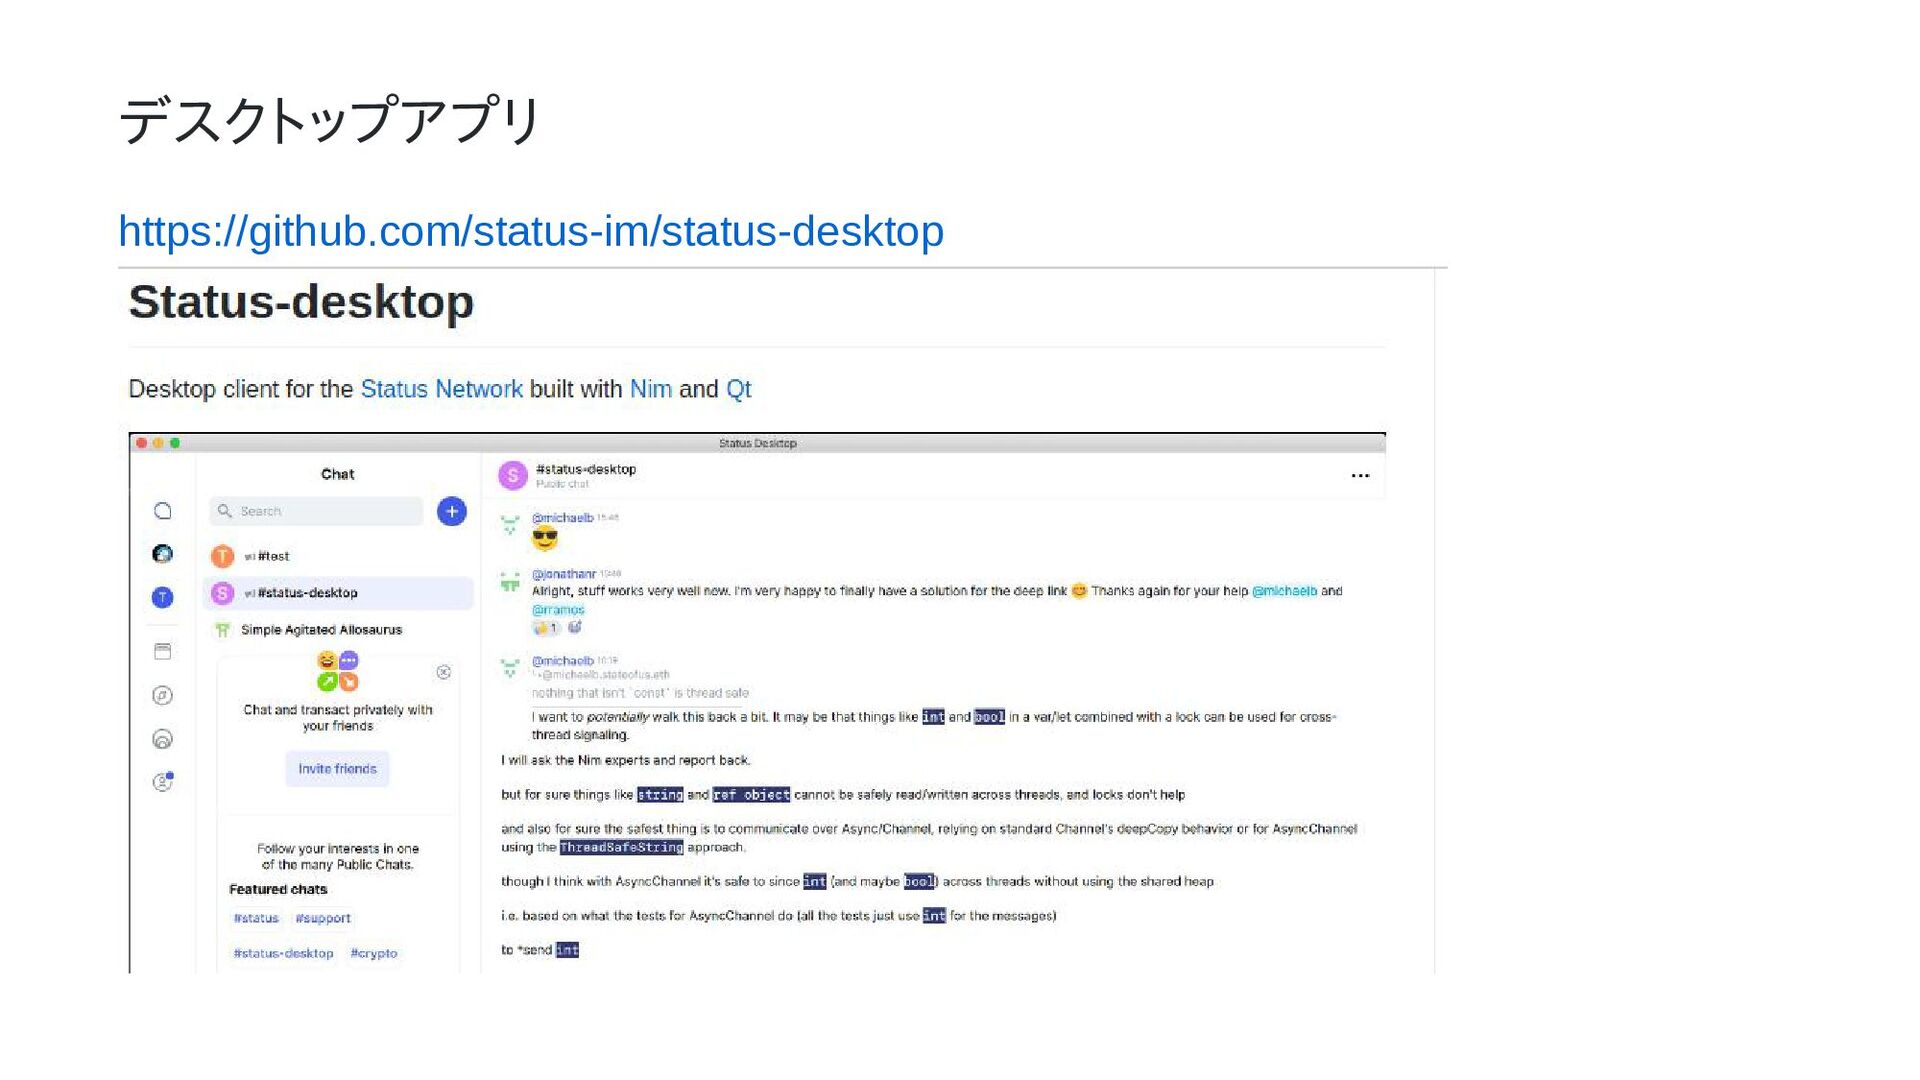This screenshot has height=1080, width=1920.
Task: Open the globe avatar icon in the sidebar
Action: click(162, 554)
